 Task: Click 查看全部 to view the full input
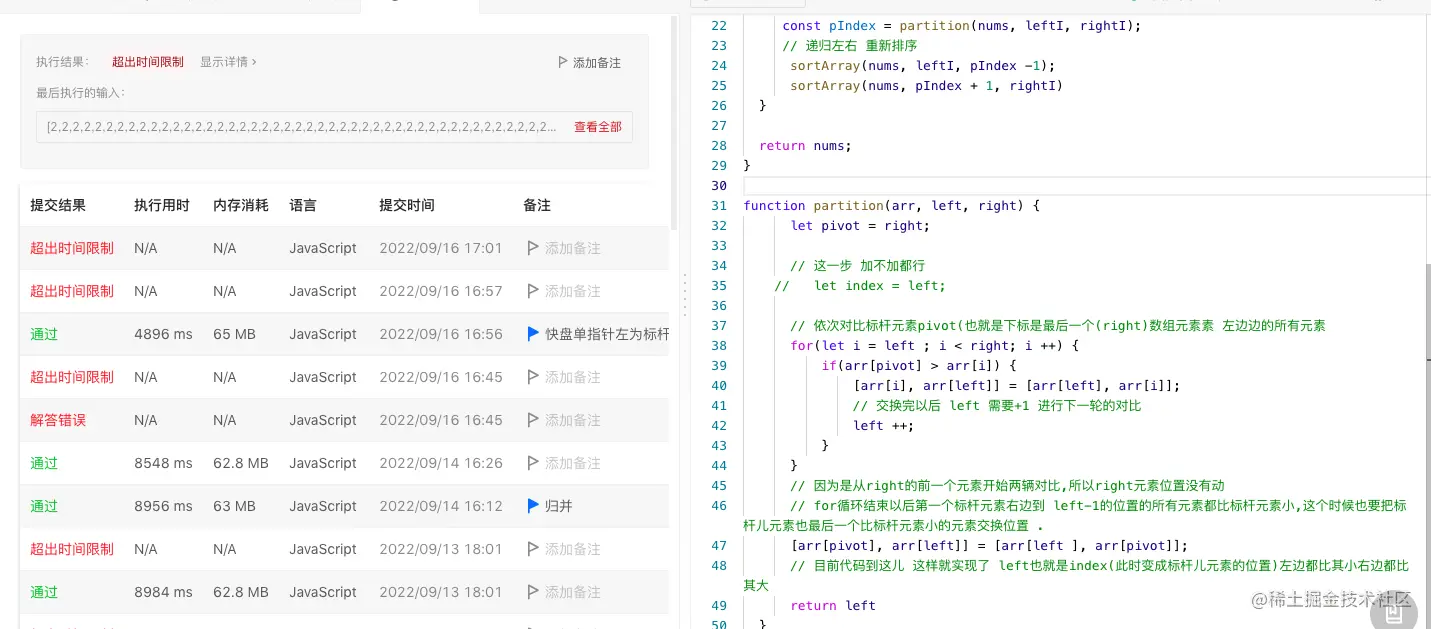[x=597, y=127]
